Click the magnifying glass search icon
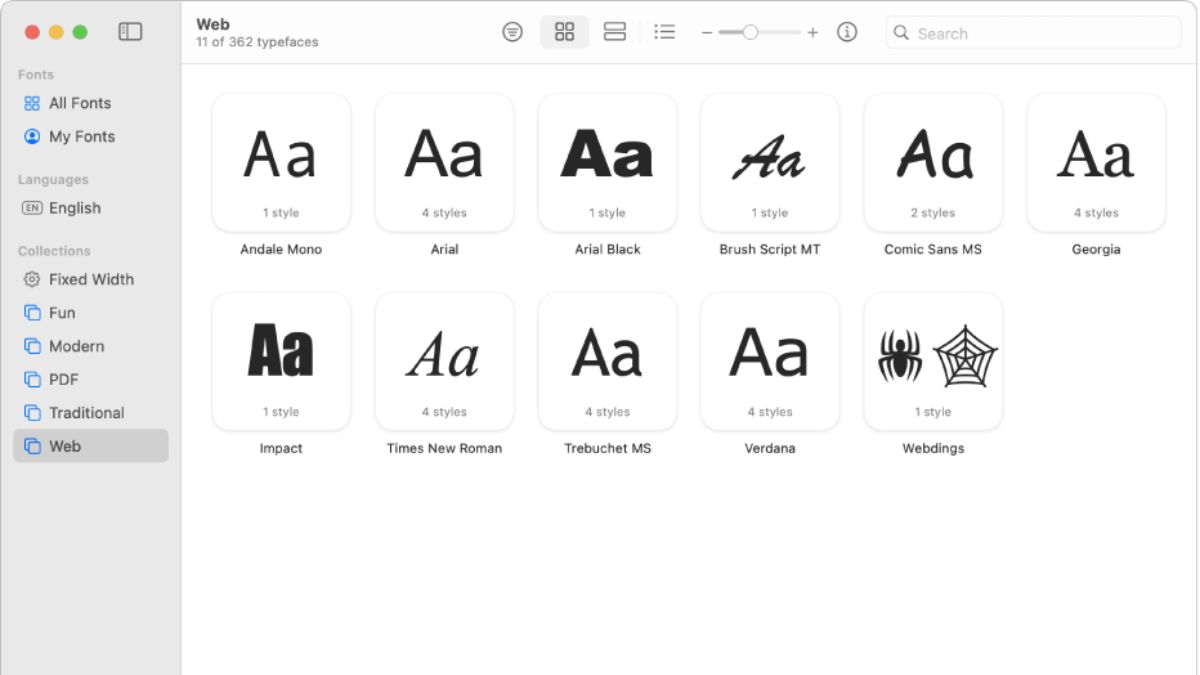 pyautogui.click(x=901, y=33)
